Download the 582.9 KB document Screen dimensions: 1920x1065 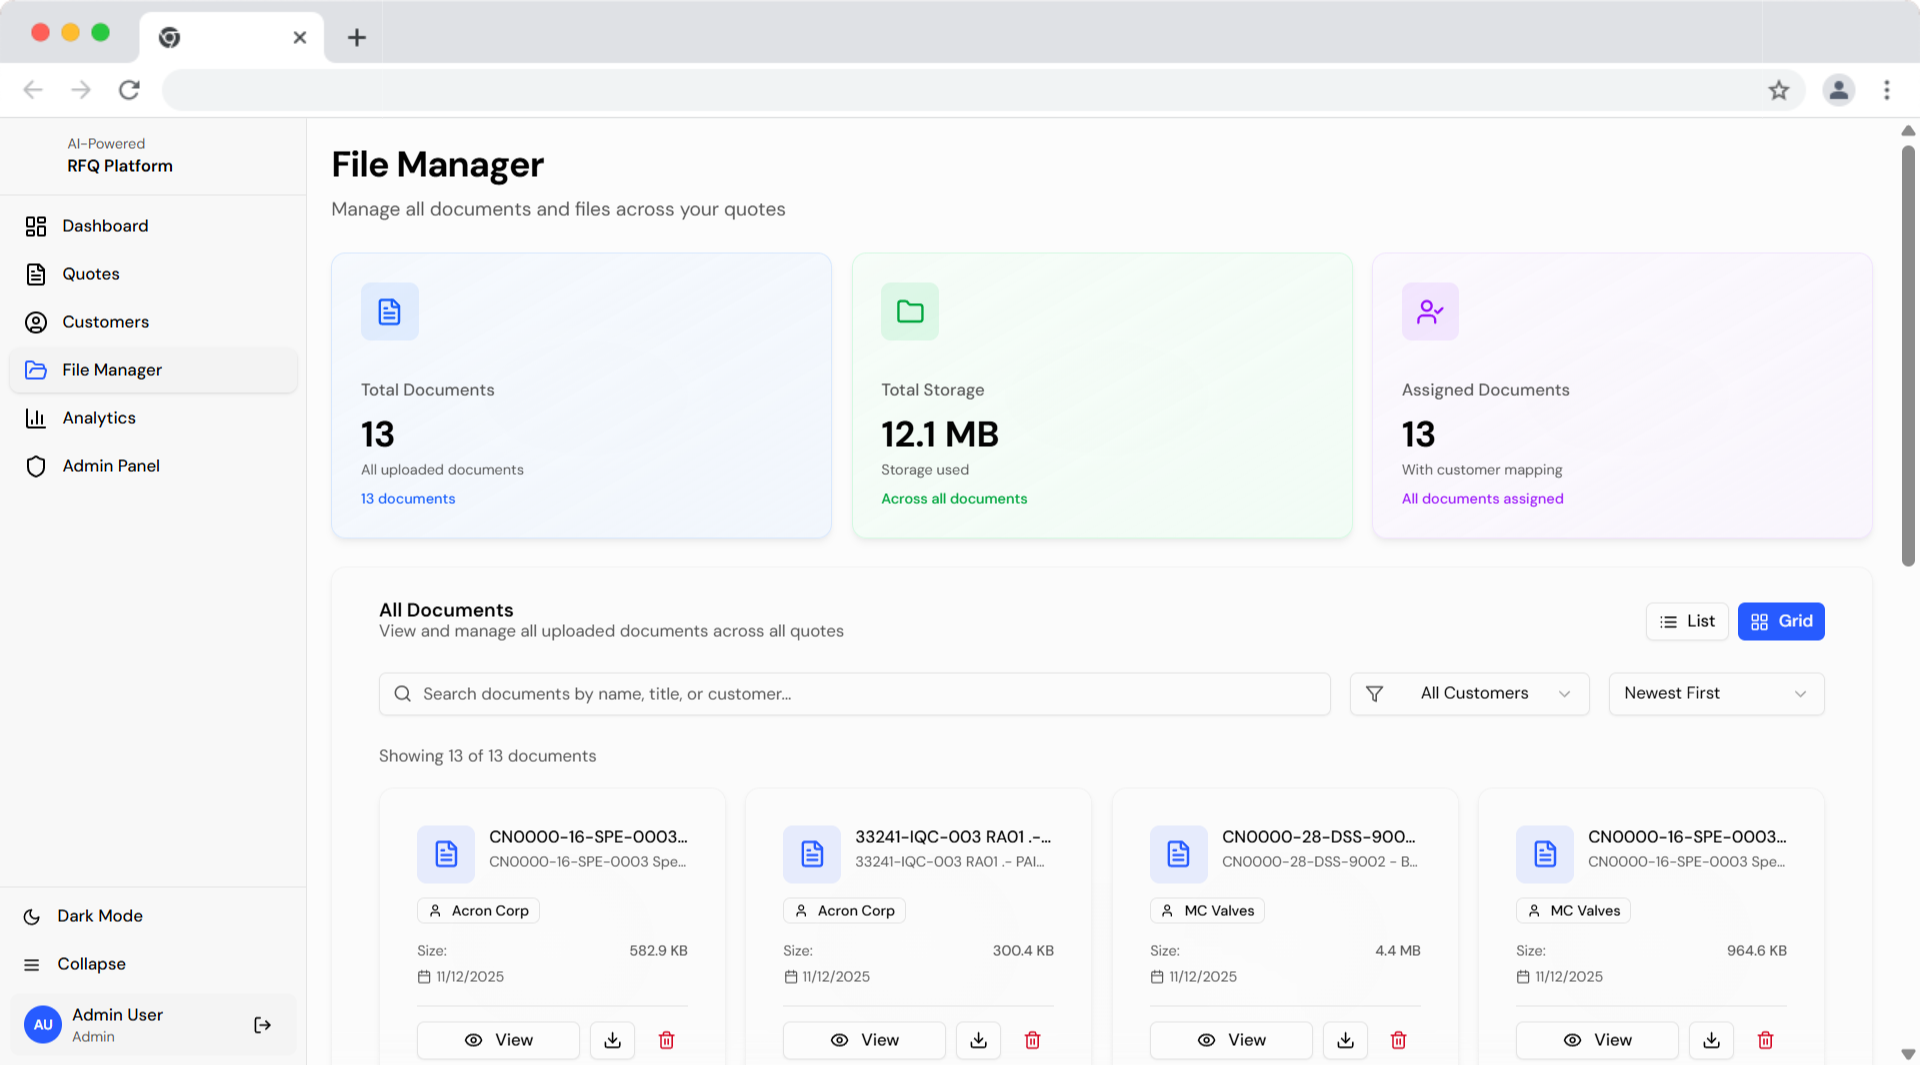point(612,1040)
